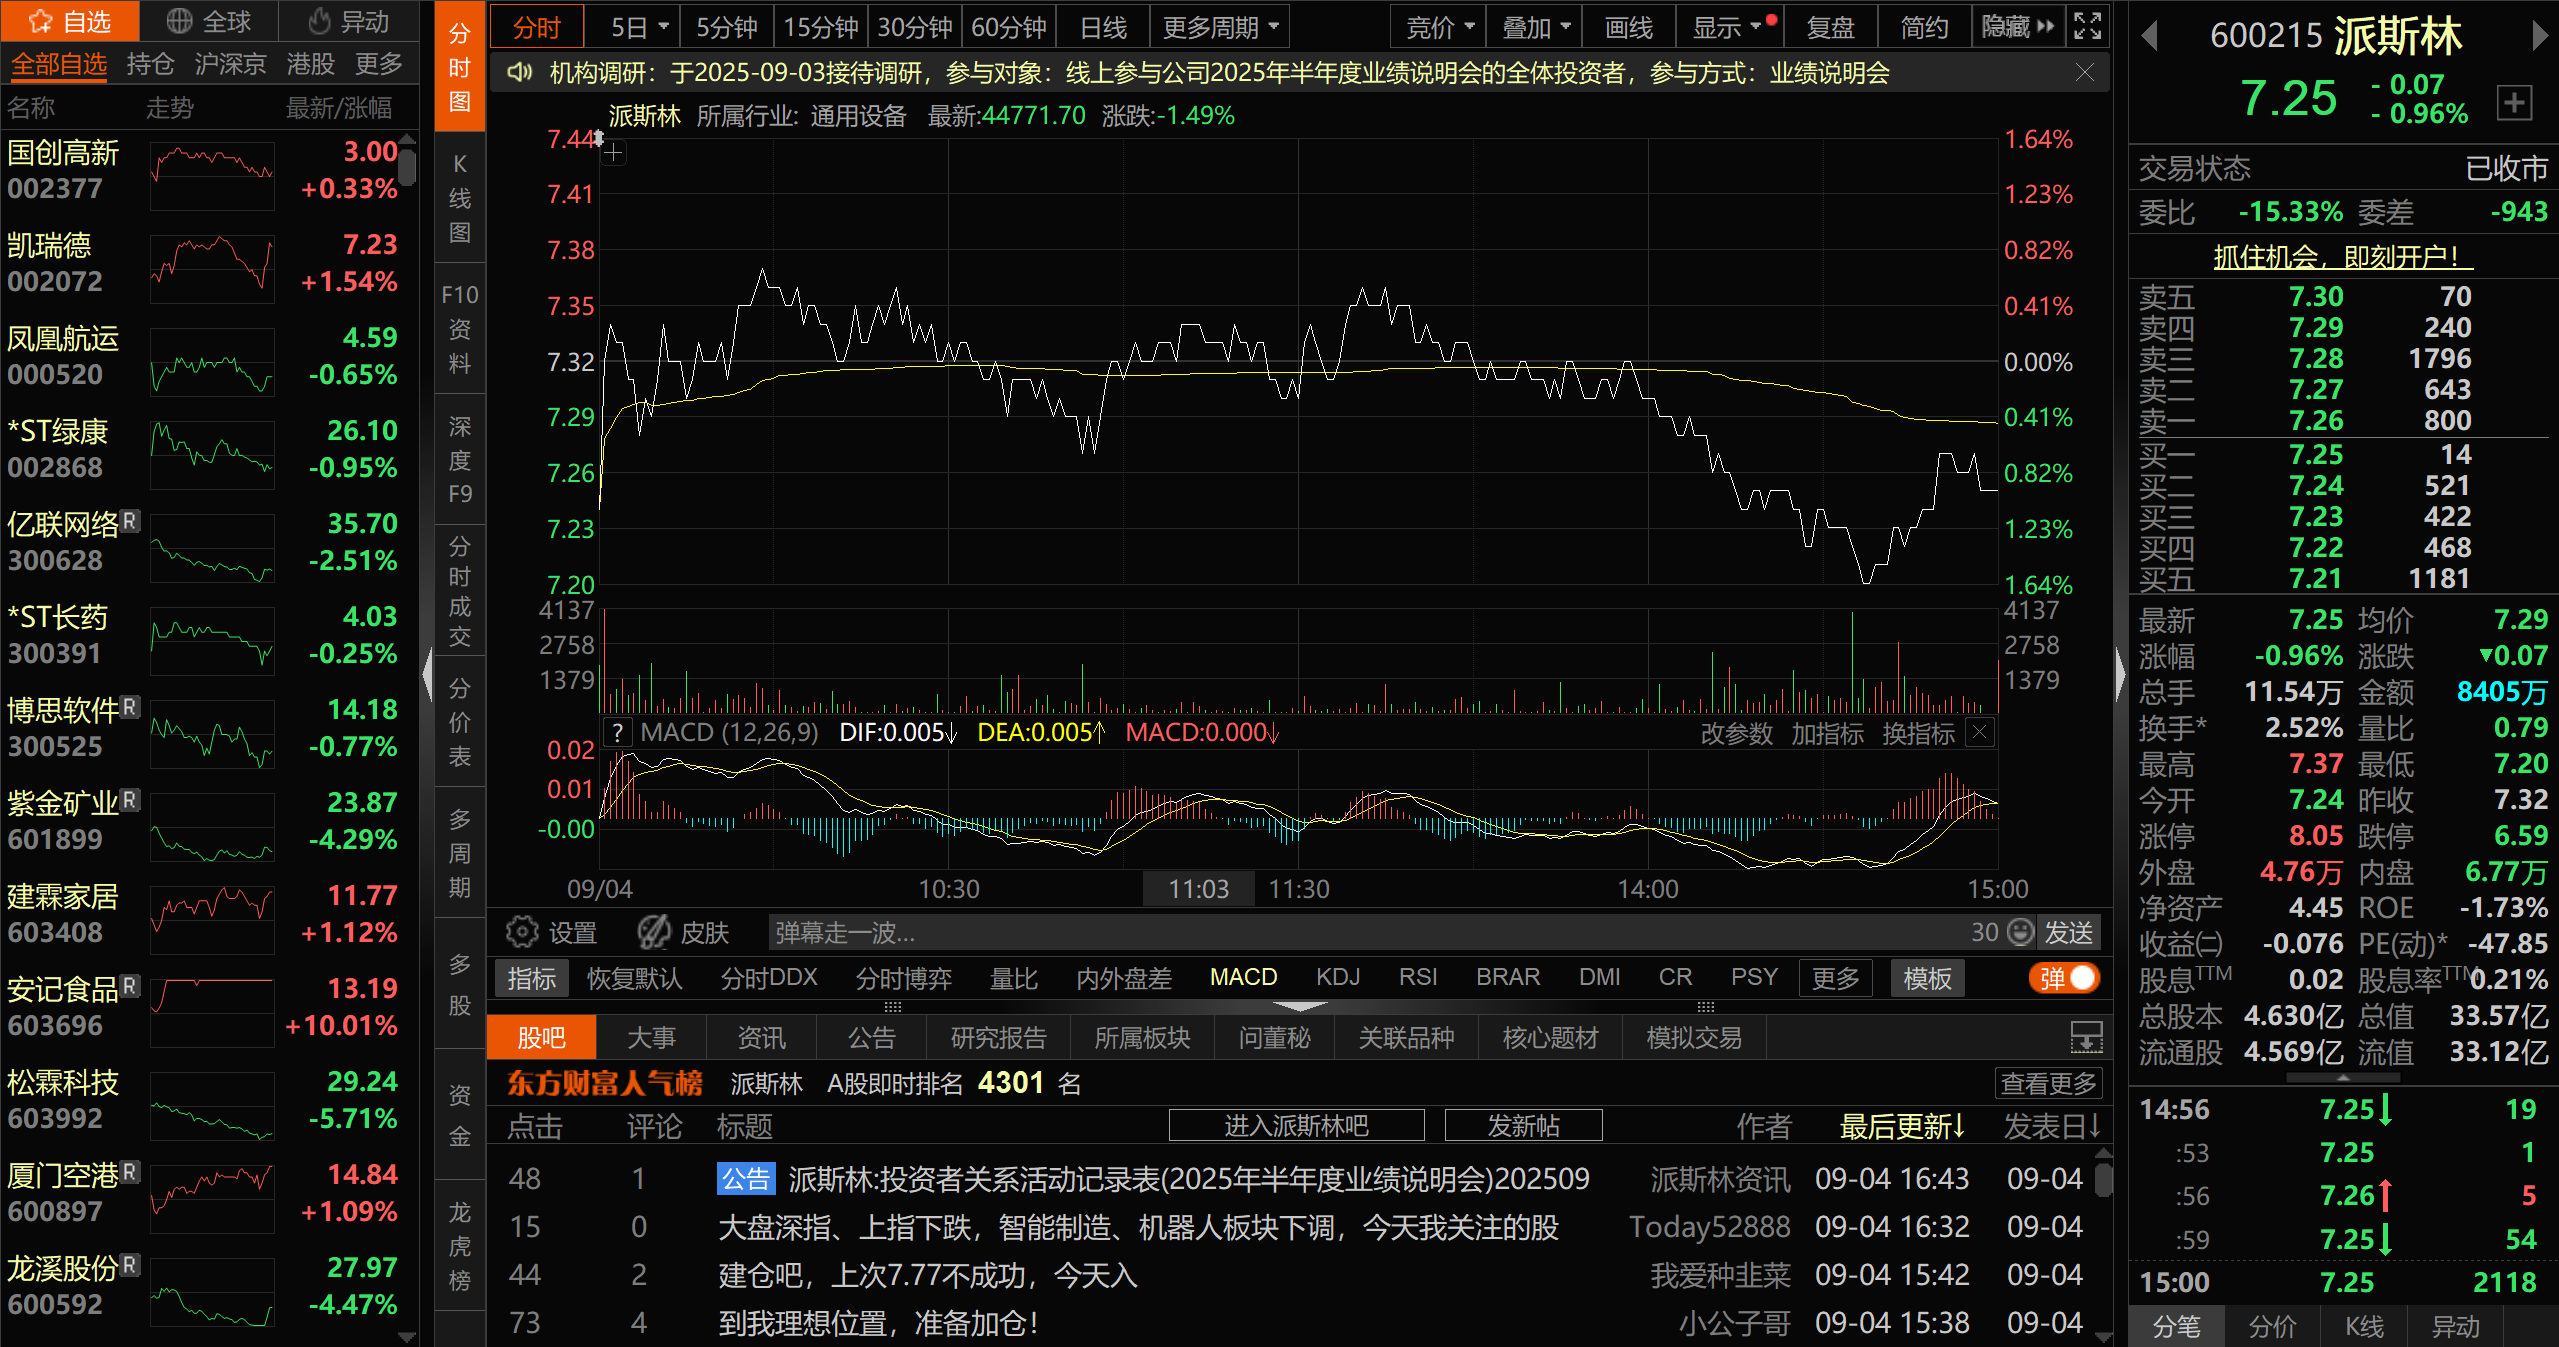Open 龙虎榜 sidebar item
Viewport: 2559px width, 1347px height.
click(459, 1246)
